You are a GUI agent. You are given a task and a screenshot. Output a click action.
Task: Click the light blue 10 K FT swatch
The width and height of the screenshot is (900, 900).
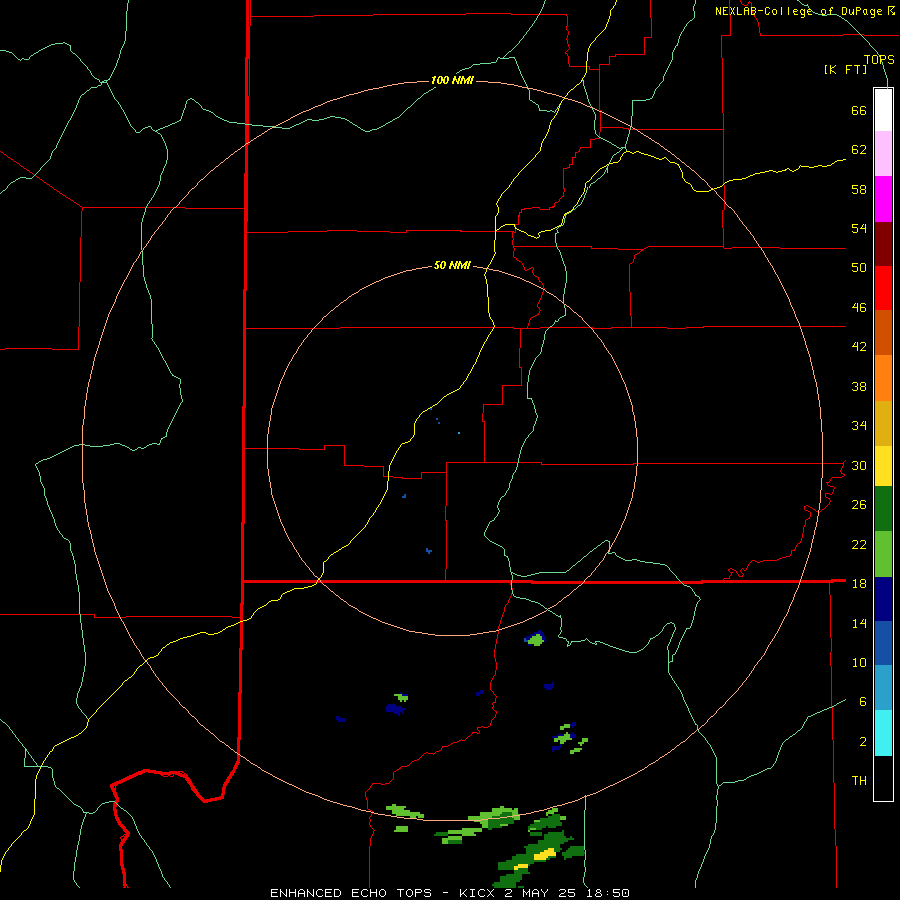tap(883, 688)
